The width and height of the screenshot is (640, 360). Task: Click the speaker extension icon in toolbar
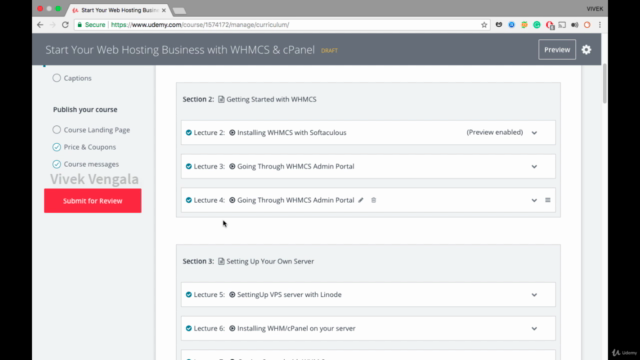click(575, 25)
